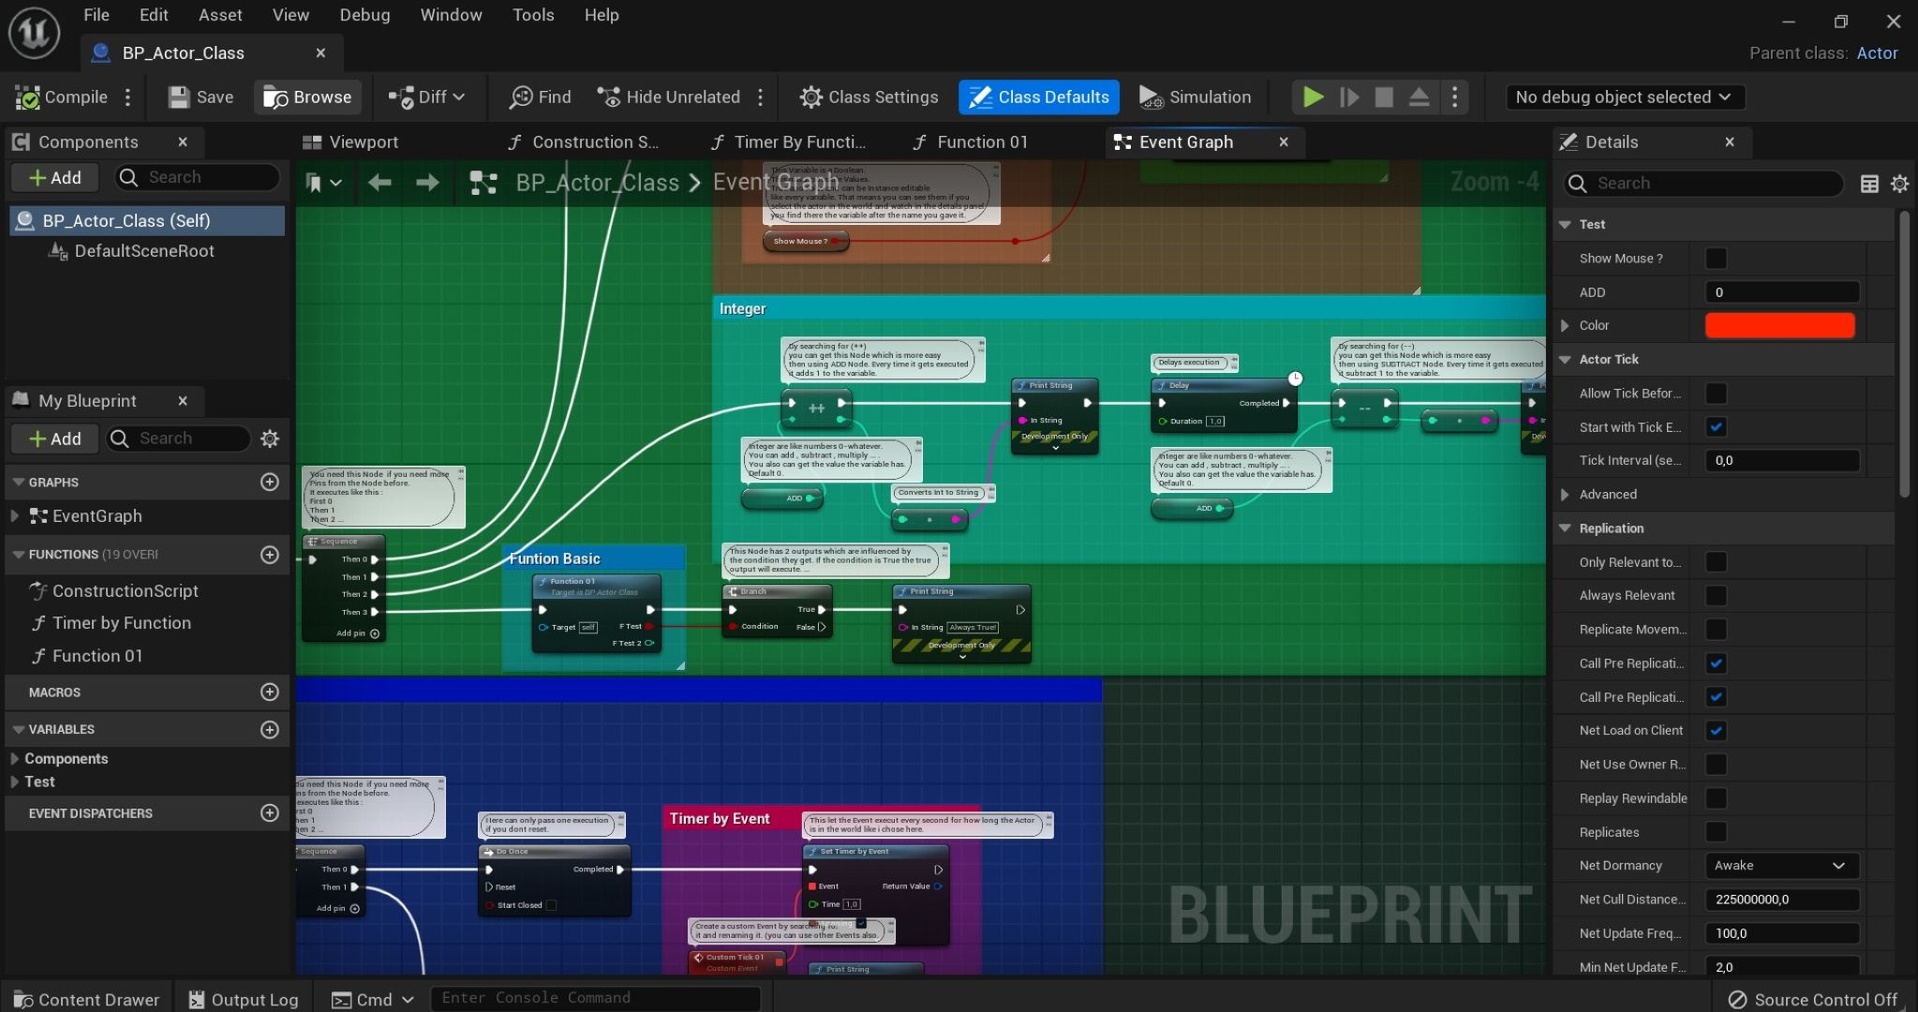Open Details property matrix view
Screen dimensions: 1918x1012
pyautogui.click(x=1869, y=183)
